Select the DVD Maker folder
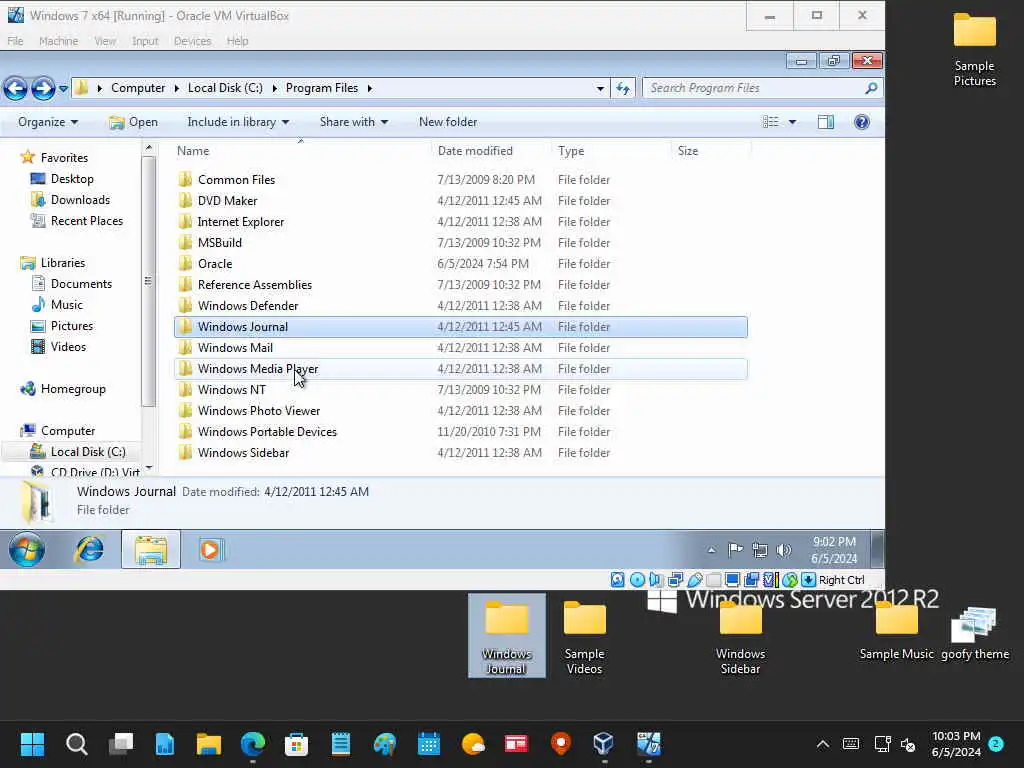This screenshot has width=1024, height=768. pyautogui.click(x=460, y=200)
